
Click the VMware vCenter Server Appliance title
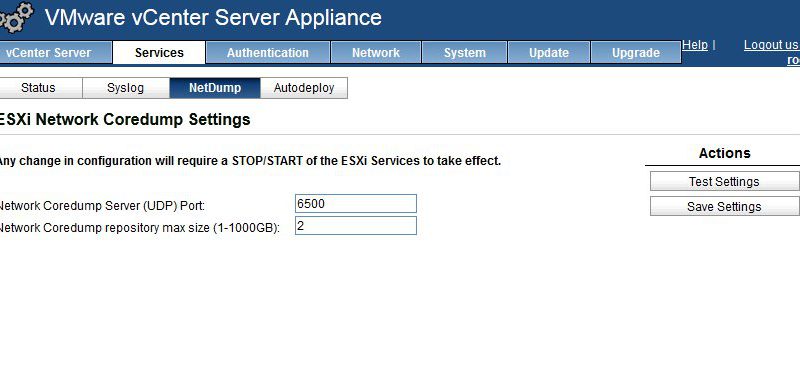point(213,17)
